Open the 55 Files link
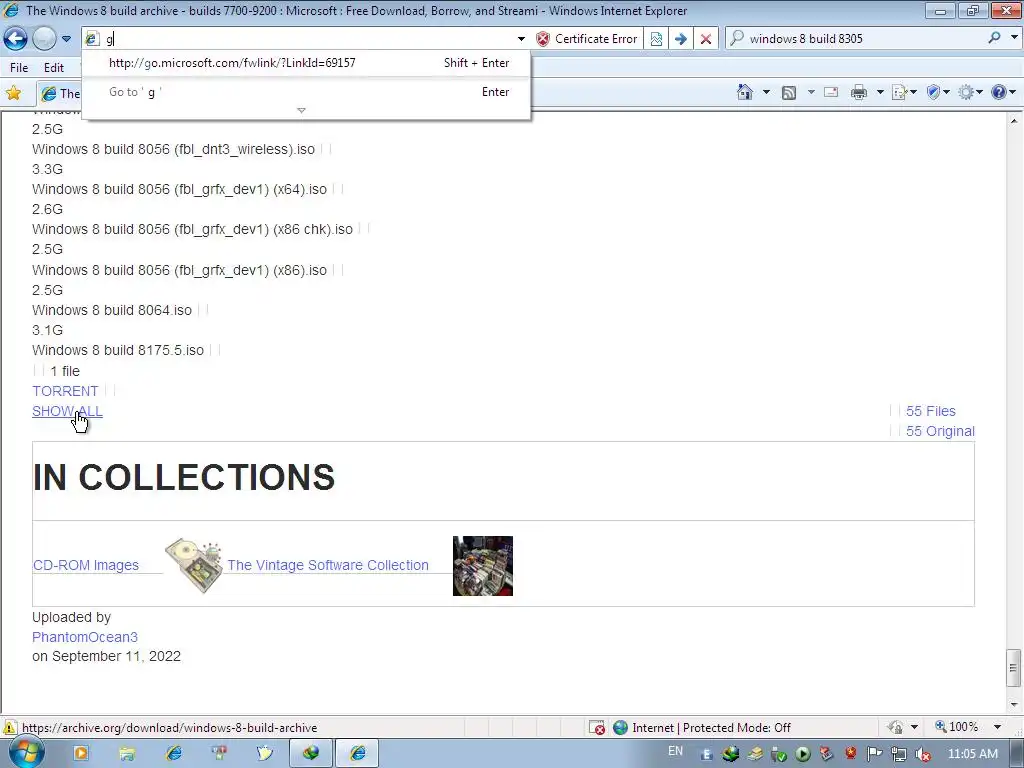Screen dimensions: 1024x768 [x=931, y=411]
